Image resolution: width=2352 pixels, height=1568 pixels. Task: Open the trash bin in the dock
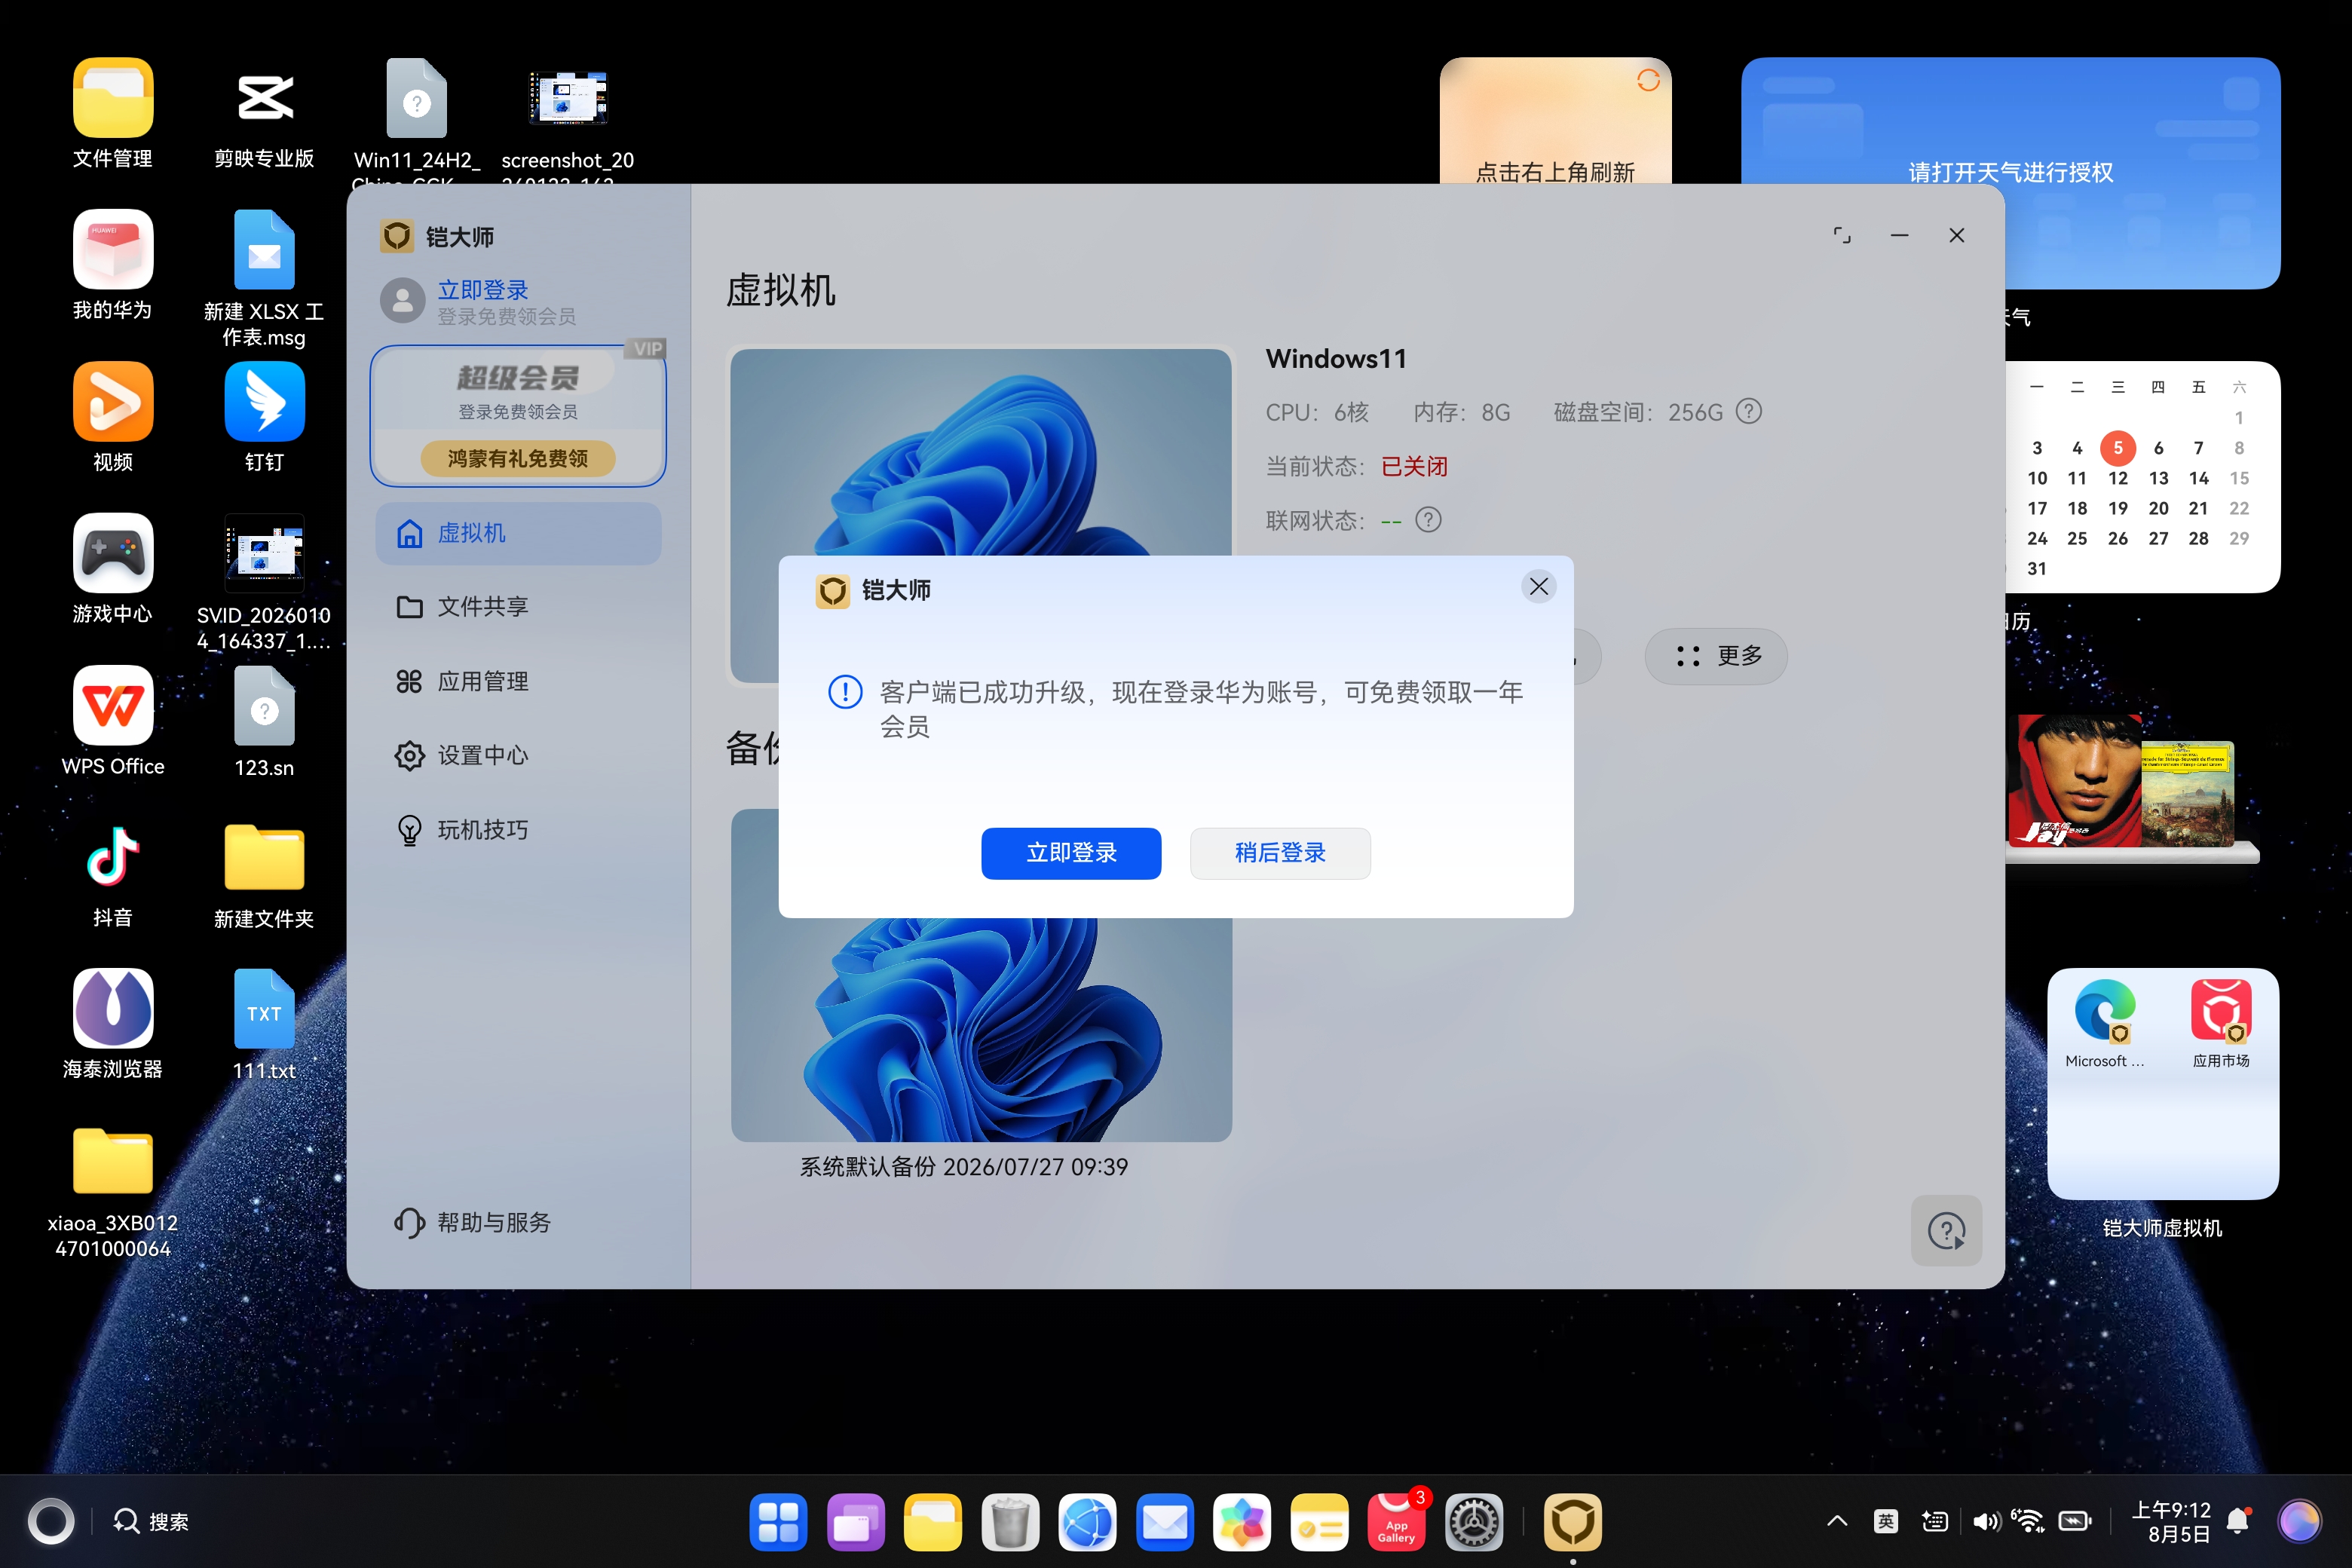[1010, 1522]
